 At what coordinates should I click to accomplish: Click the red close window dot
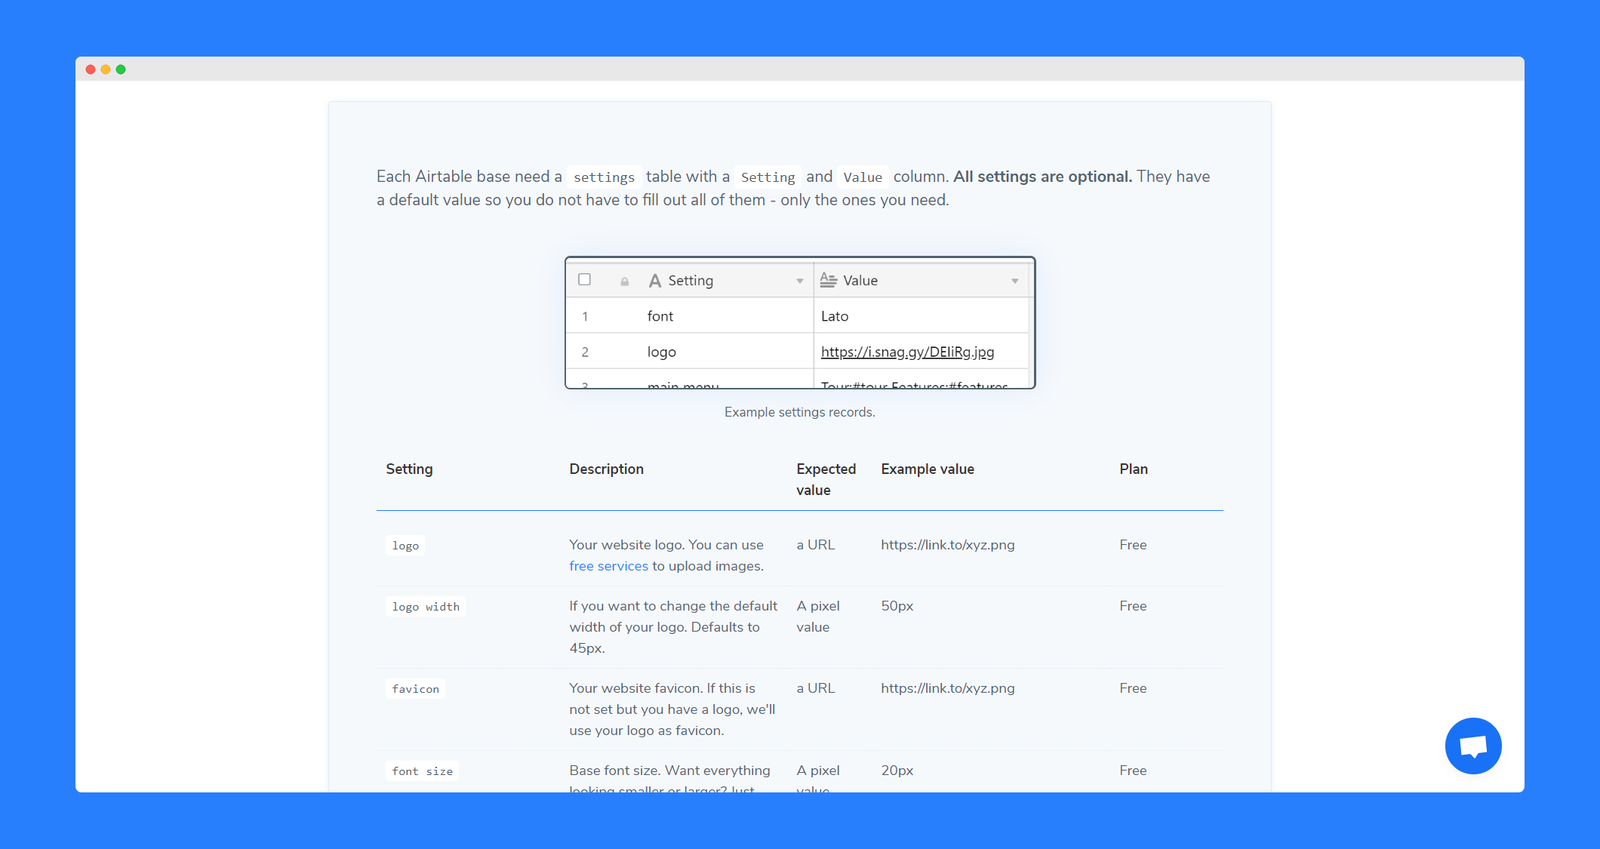(x=91, y=69)
